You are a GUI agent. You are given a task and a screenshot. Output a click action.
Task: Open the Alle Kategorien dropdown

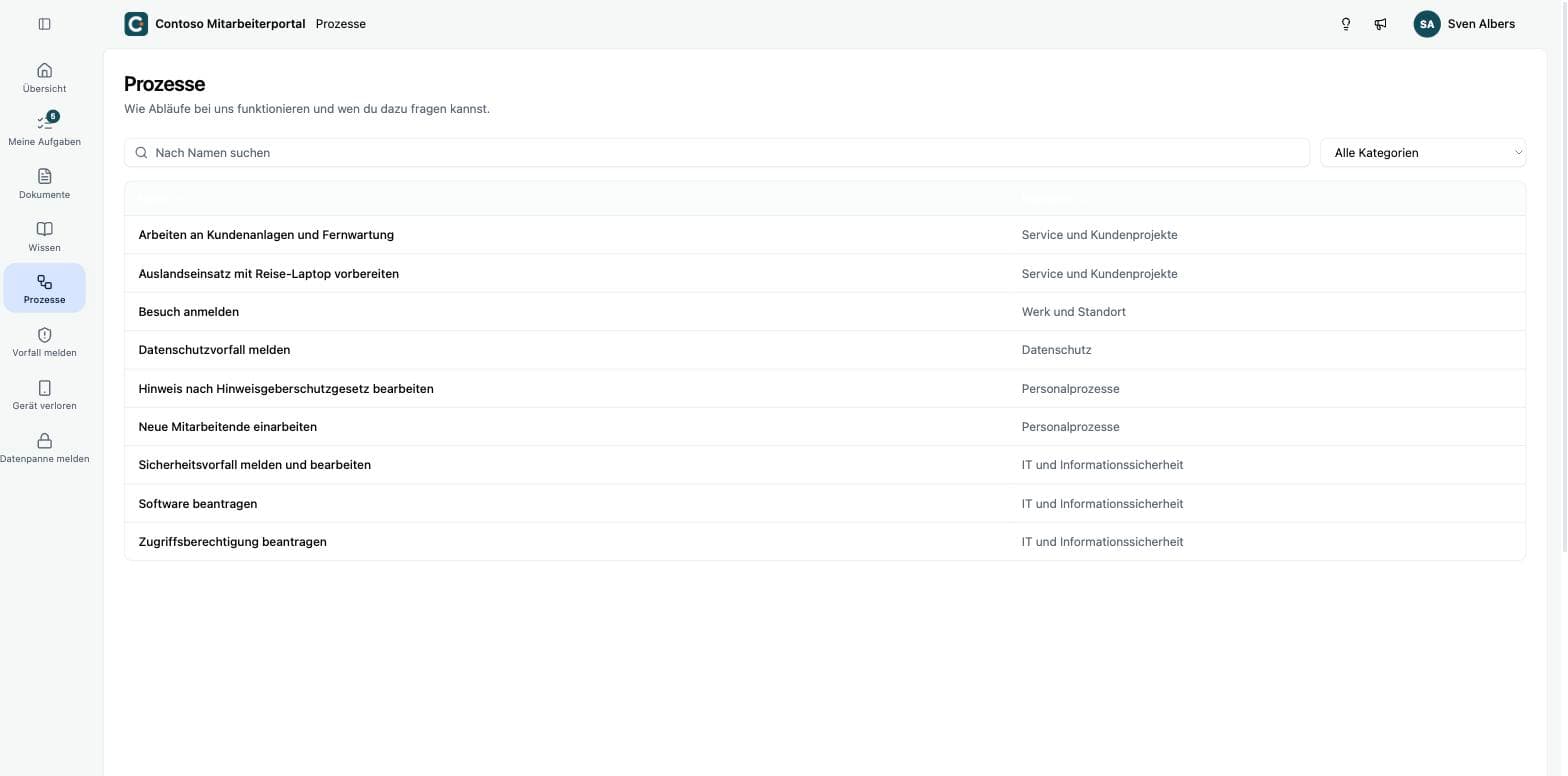tap(1423, 153)
